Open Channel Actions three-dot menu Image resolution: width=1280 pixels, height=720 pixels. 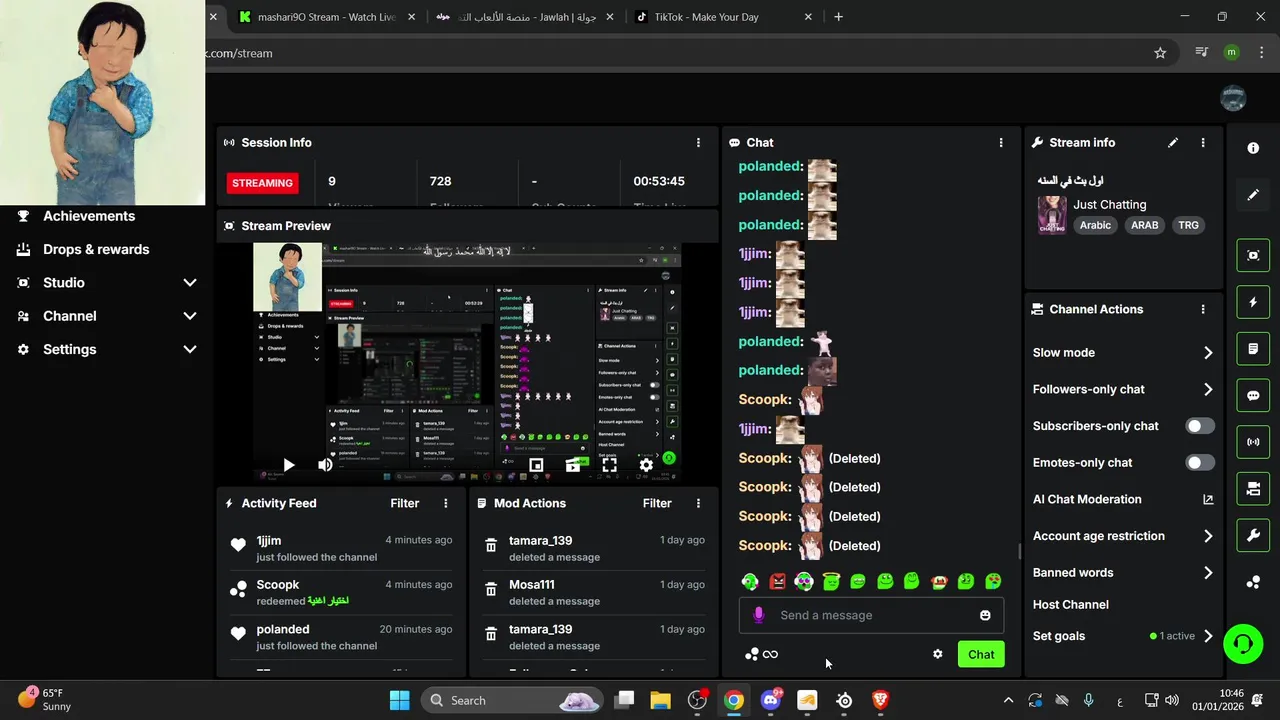(x=1203, y=310)
